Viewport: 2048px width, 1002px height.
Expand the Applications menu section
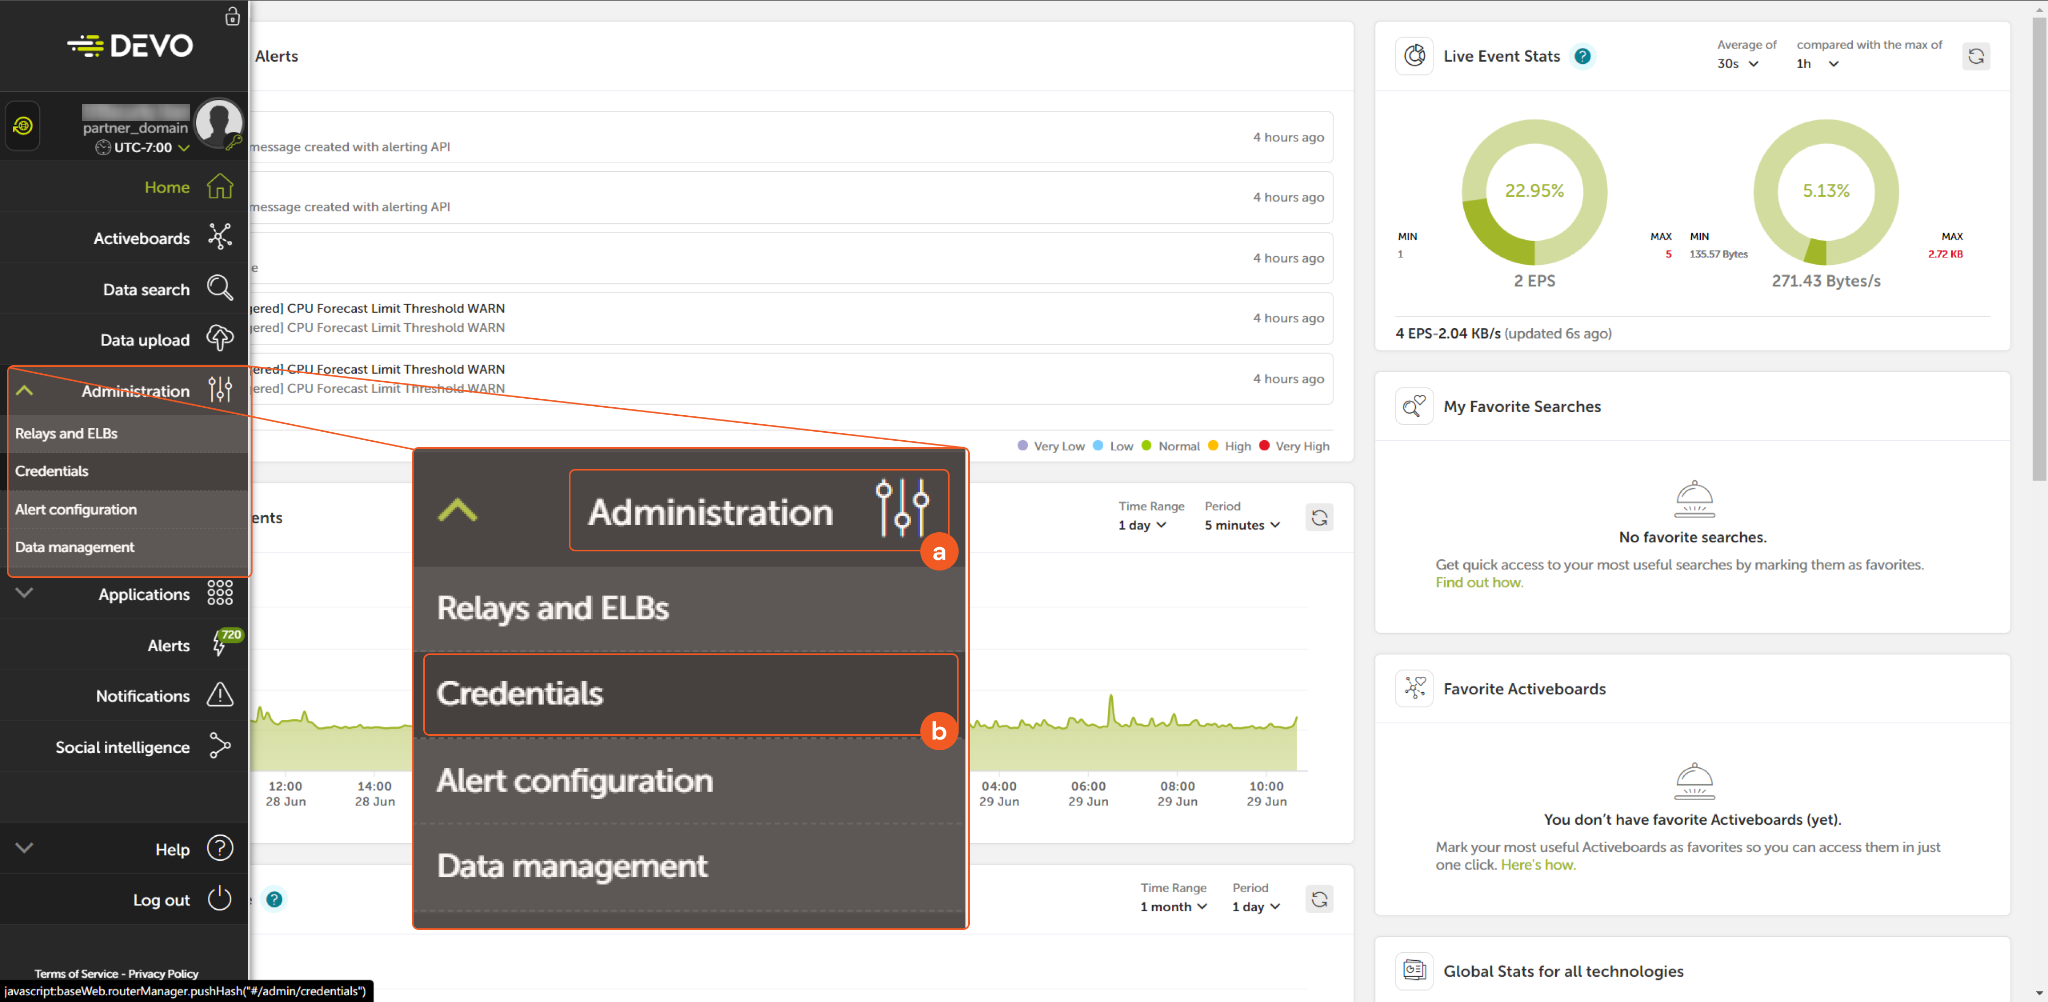pos(25,594)
